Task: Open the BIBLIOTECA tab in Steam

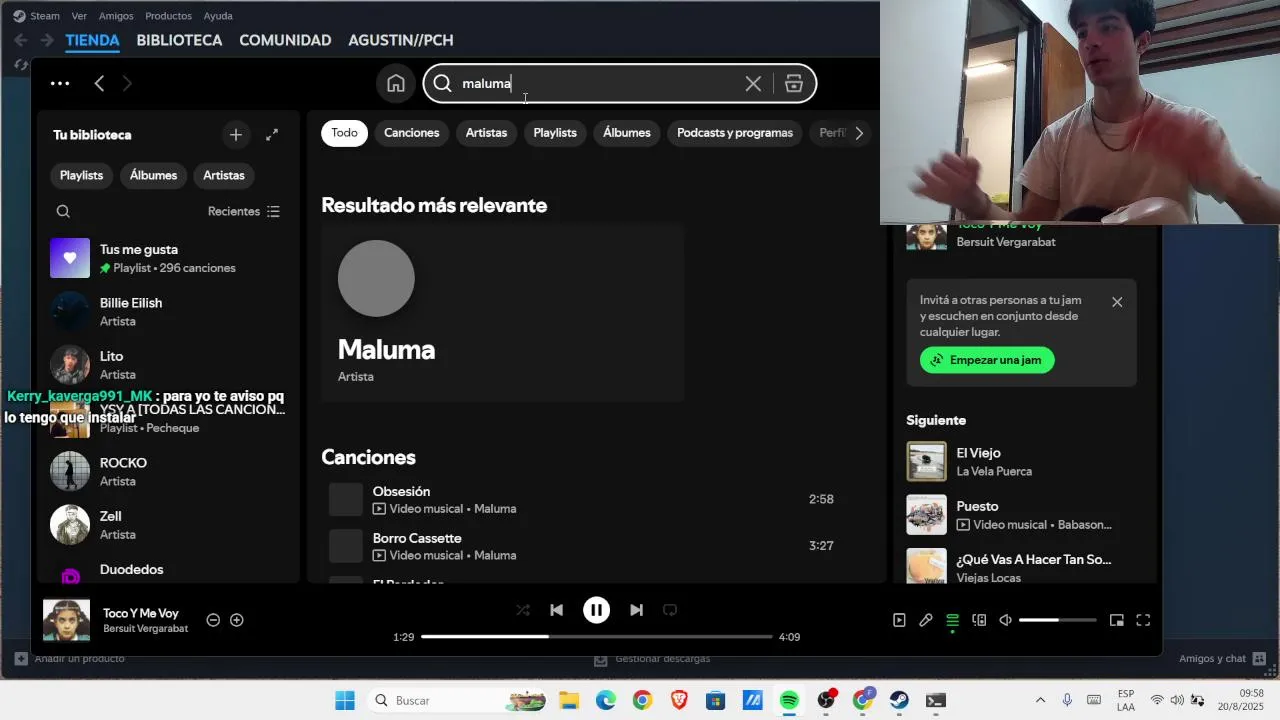Action: 179,40
